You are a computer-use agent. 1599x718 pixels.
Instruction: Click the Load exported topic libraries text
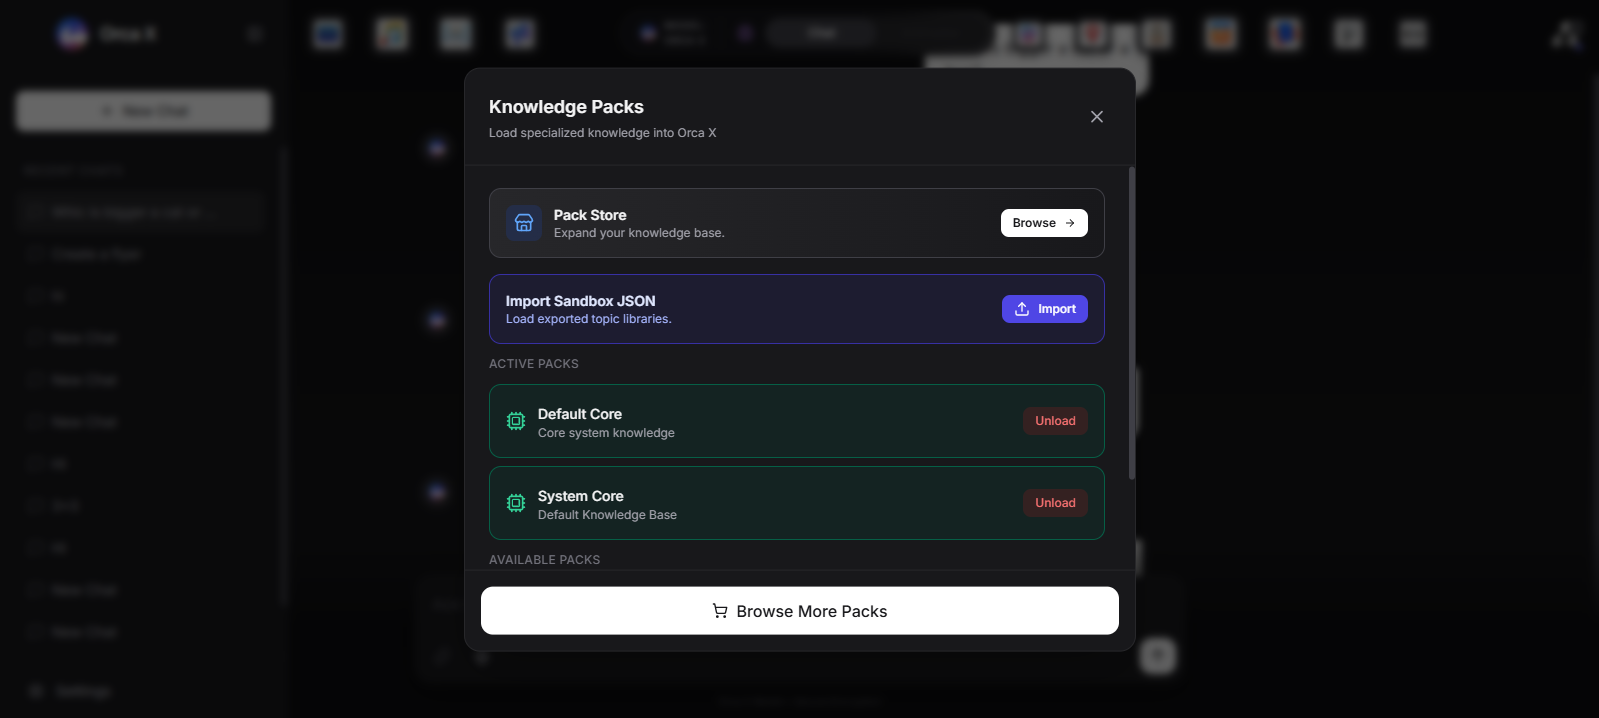point(588,319)
